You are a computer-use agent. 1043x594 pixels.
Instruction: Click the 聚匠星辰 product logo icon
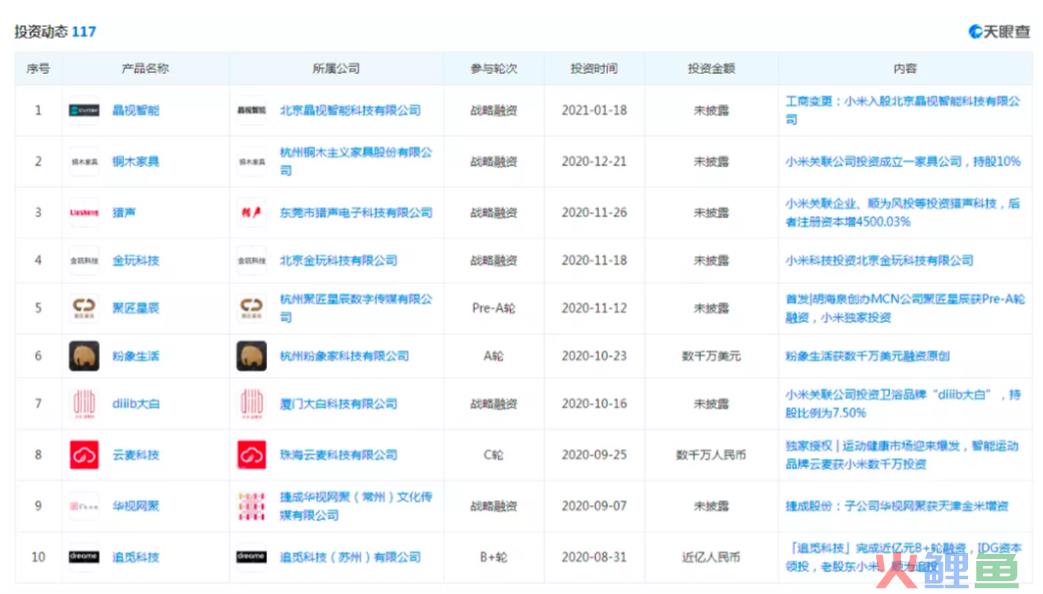point(84,308)
